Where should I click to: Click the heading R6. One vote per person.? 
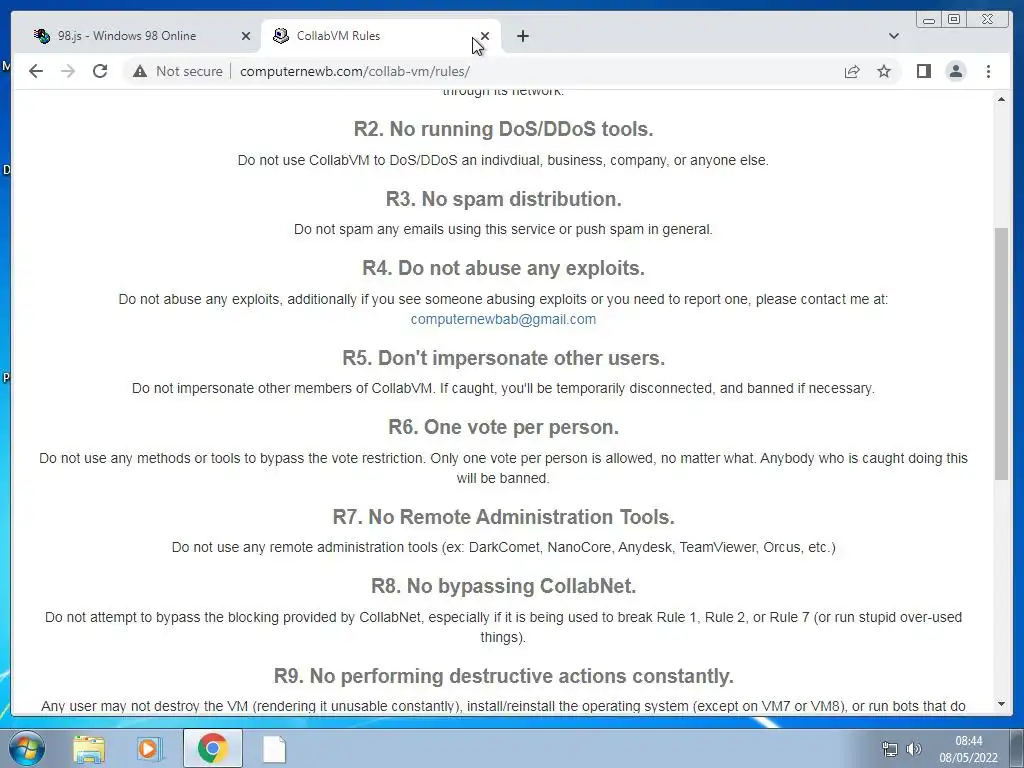click(x=503, y=426)
